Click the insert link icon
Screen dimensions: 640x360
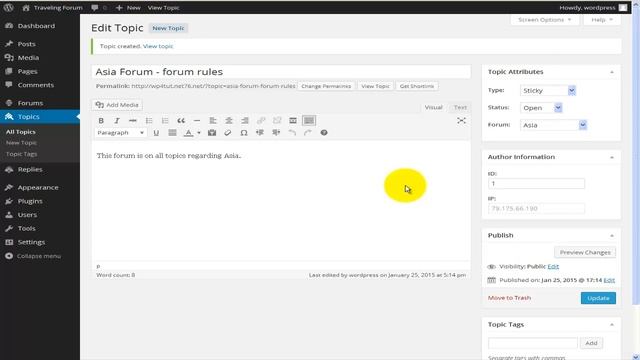pyautogui.click(x=261, y=120)
